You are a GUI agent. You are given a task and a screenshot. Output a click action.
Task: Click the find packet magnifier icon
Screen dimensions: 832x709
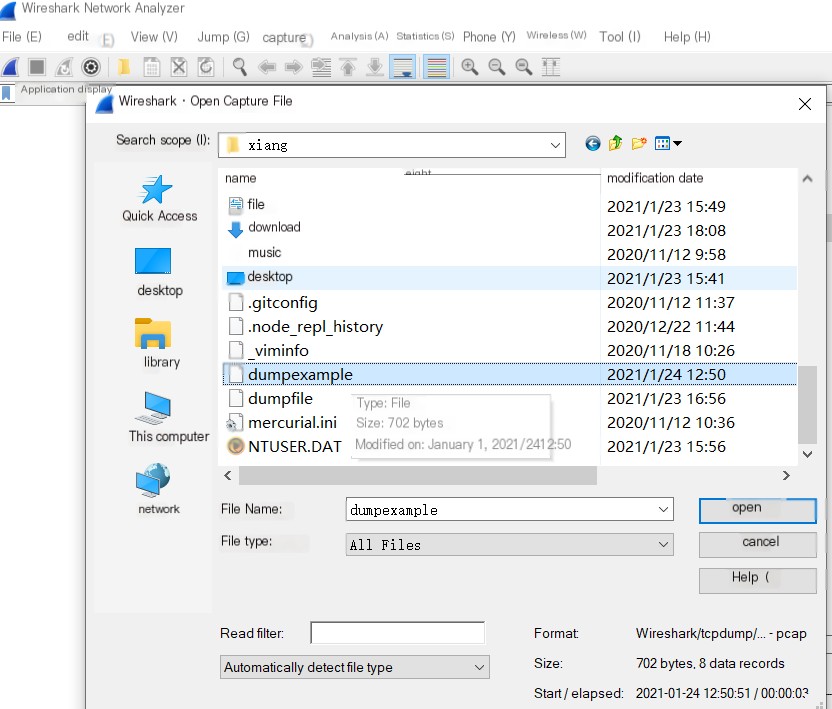(x=240, y=67)
